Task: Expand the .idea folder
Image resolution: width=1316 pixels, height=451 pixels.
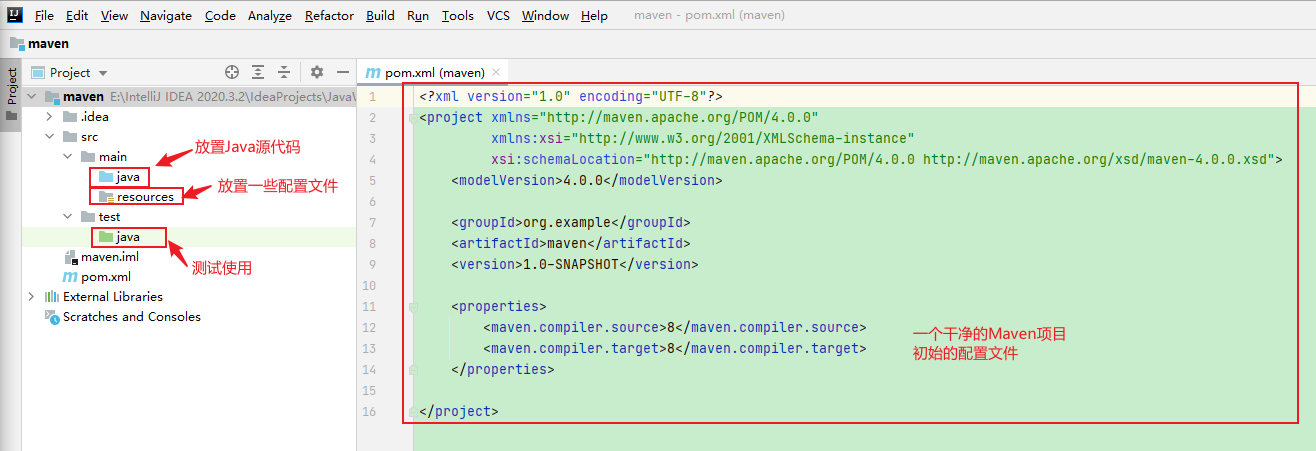Action: pos(50,117)
